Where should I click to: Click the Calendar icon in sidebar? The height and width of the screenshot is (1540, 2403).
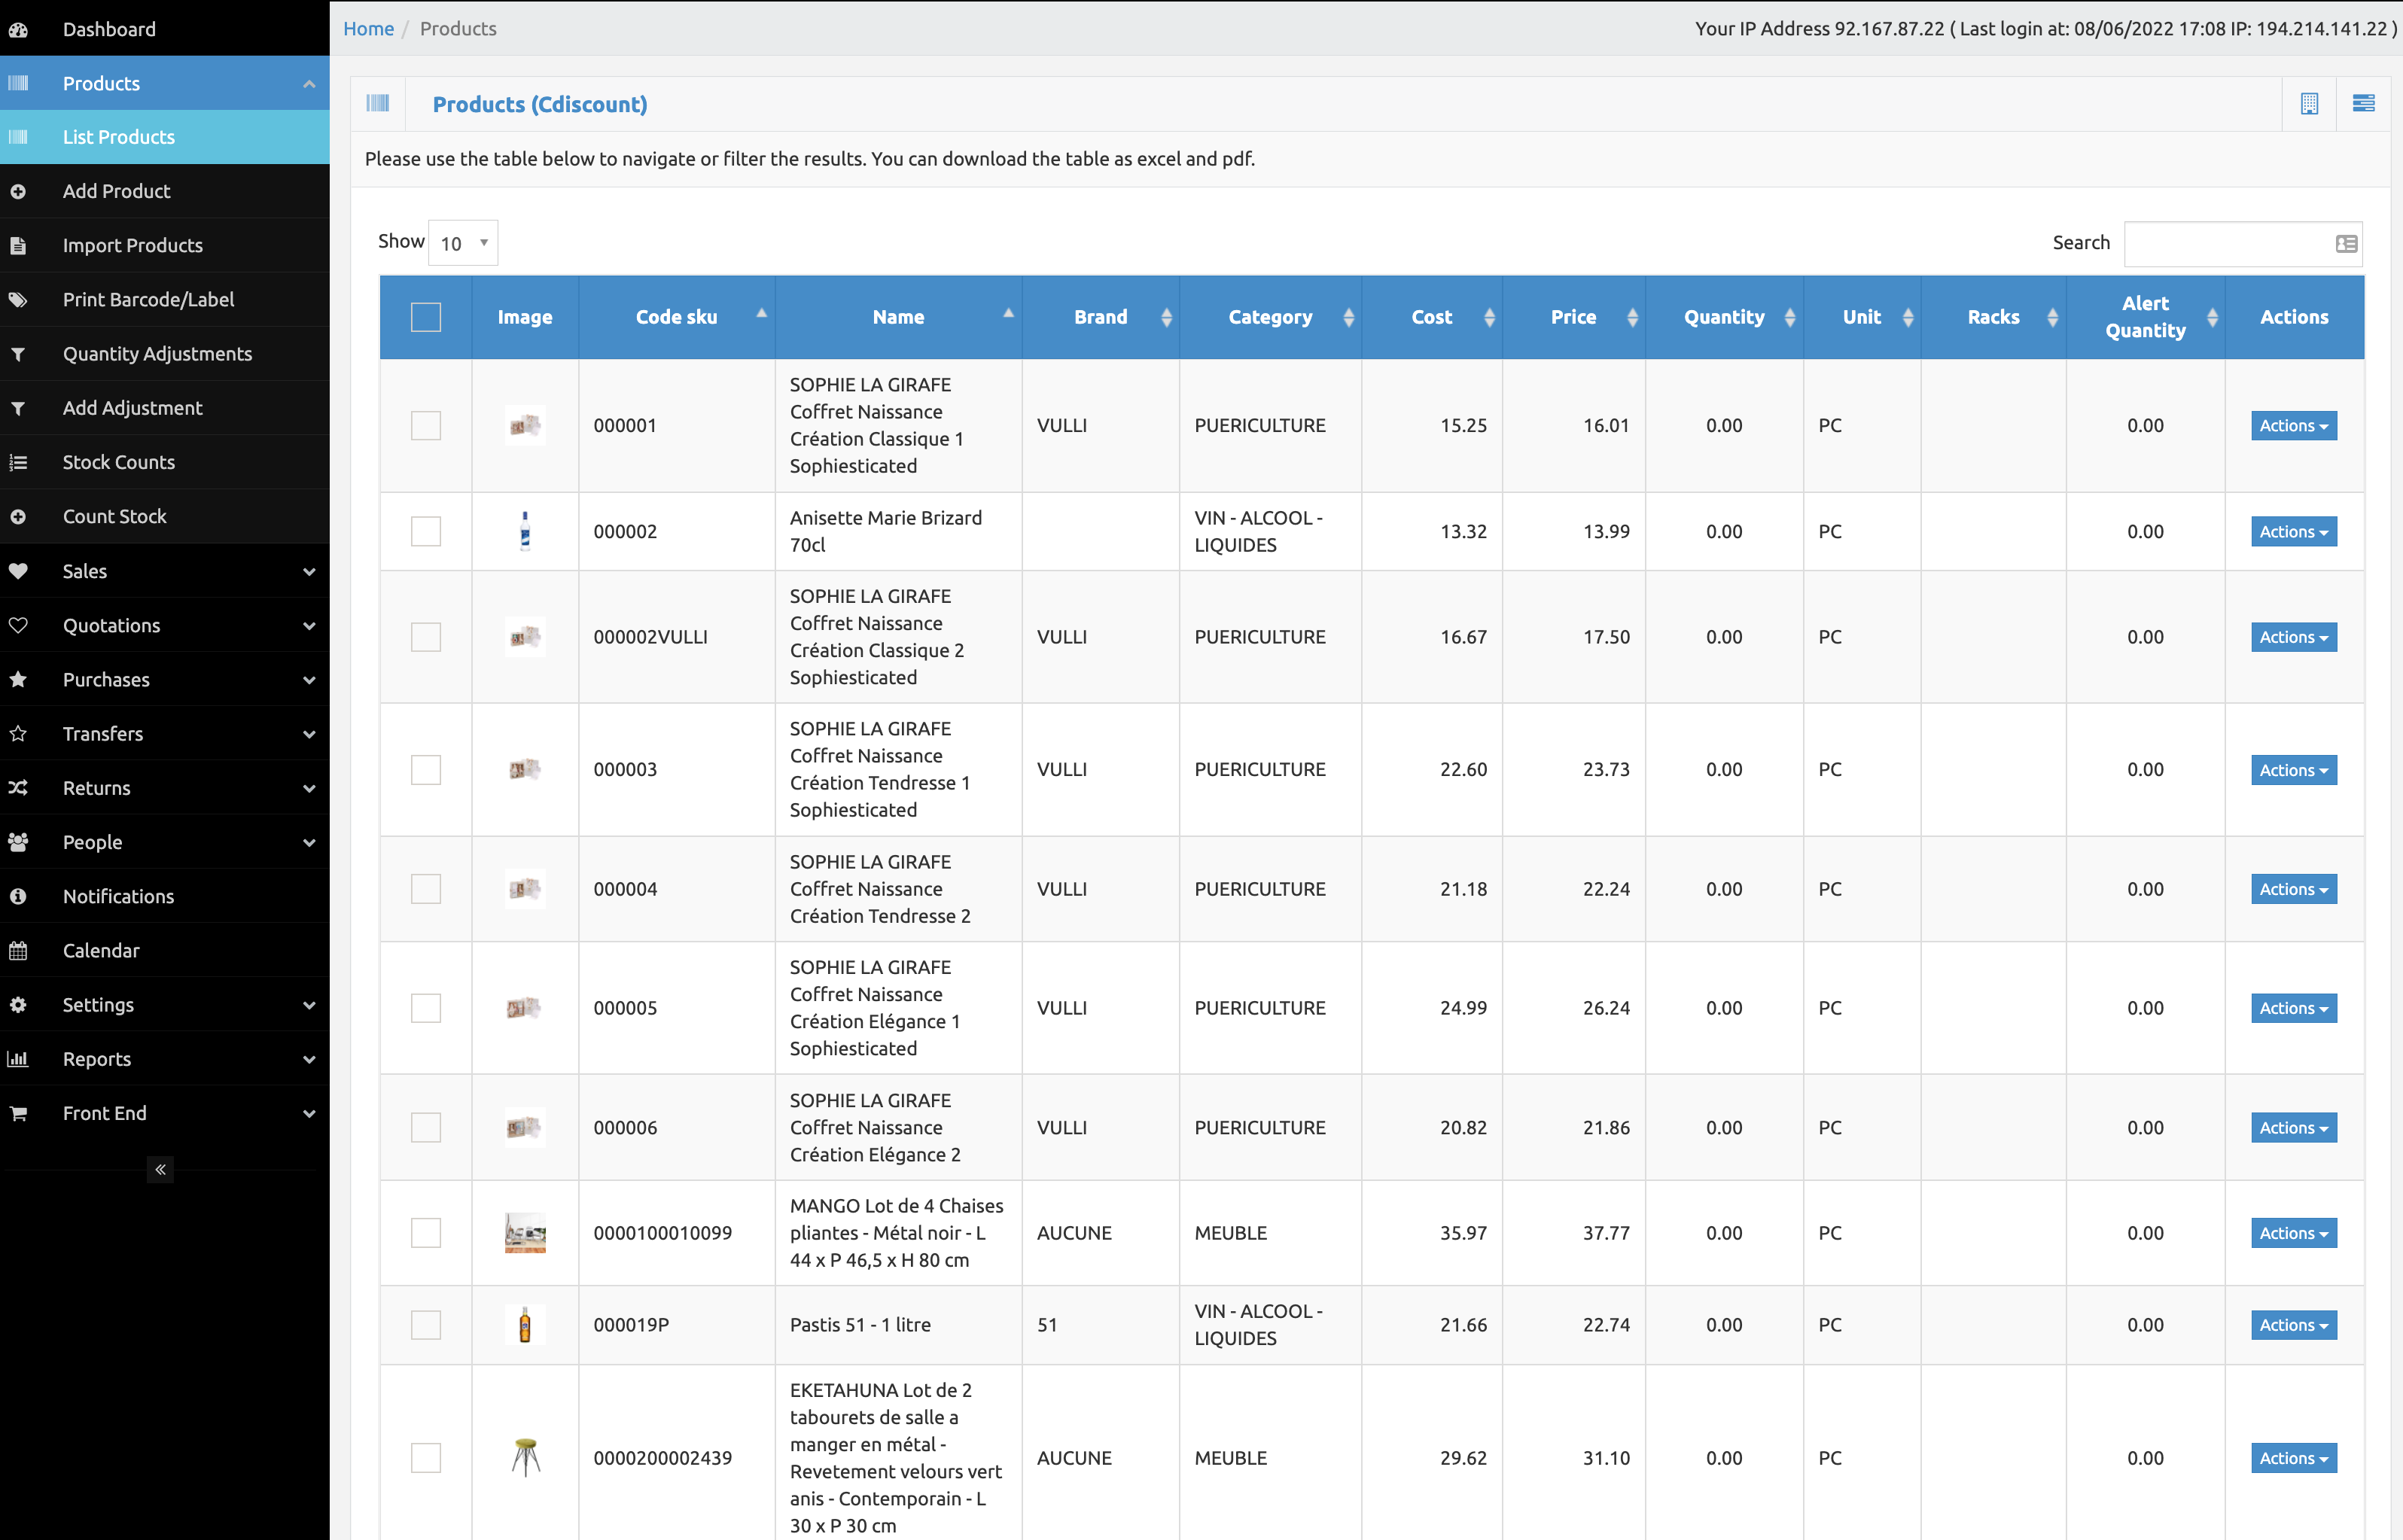[18, 950]
